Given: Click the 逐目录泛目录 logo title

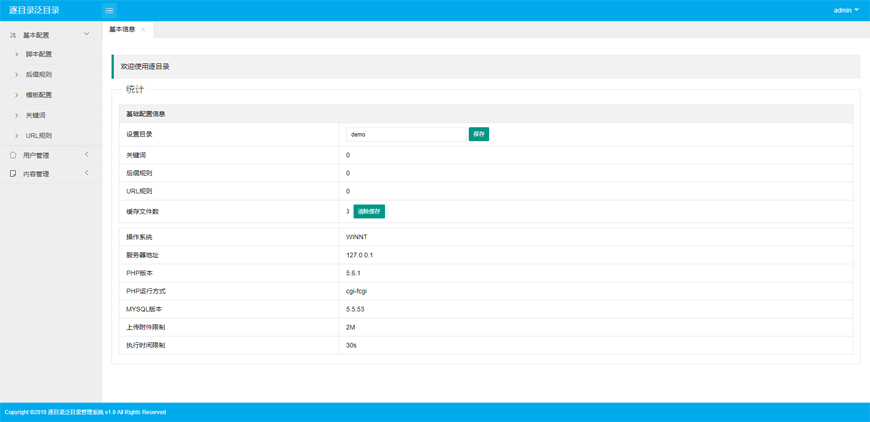Looking at the screenshot, I should pyautogui.click(x=34, y=10).
